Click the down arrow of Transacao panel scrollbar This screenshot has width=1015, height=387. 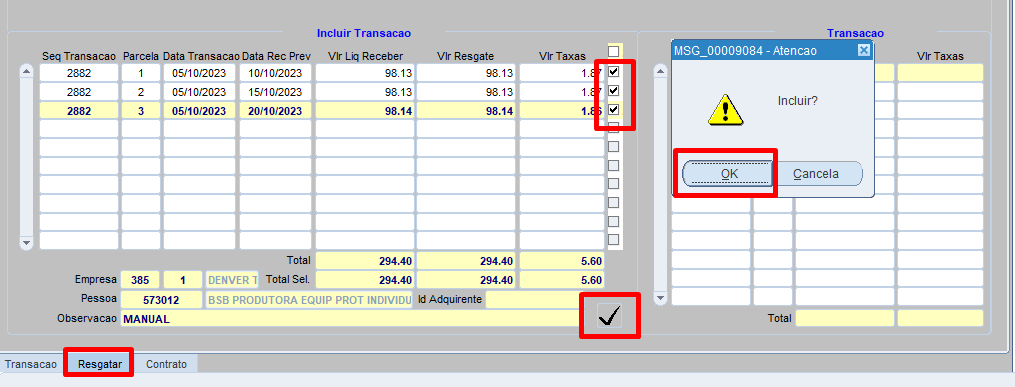click(660, 298)
